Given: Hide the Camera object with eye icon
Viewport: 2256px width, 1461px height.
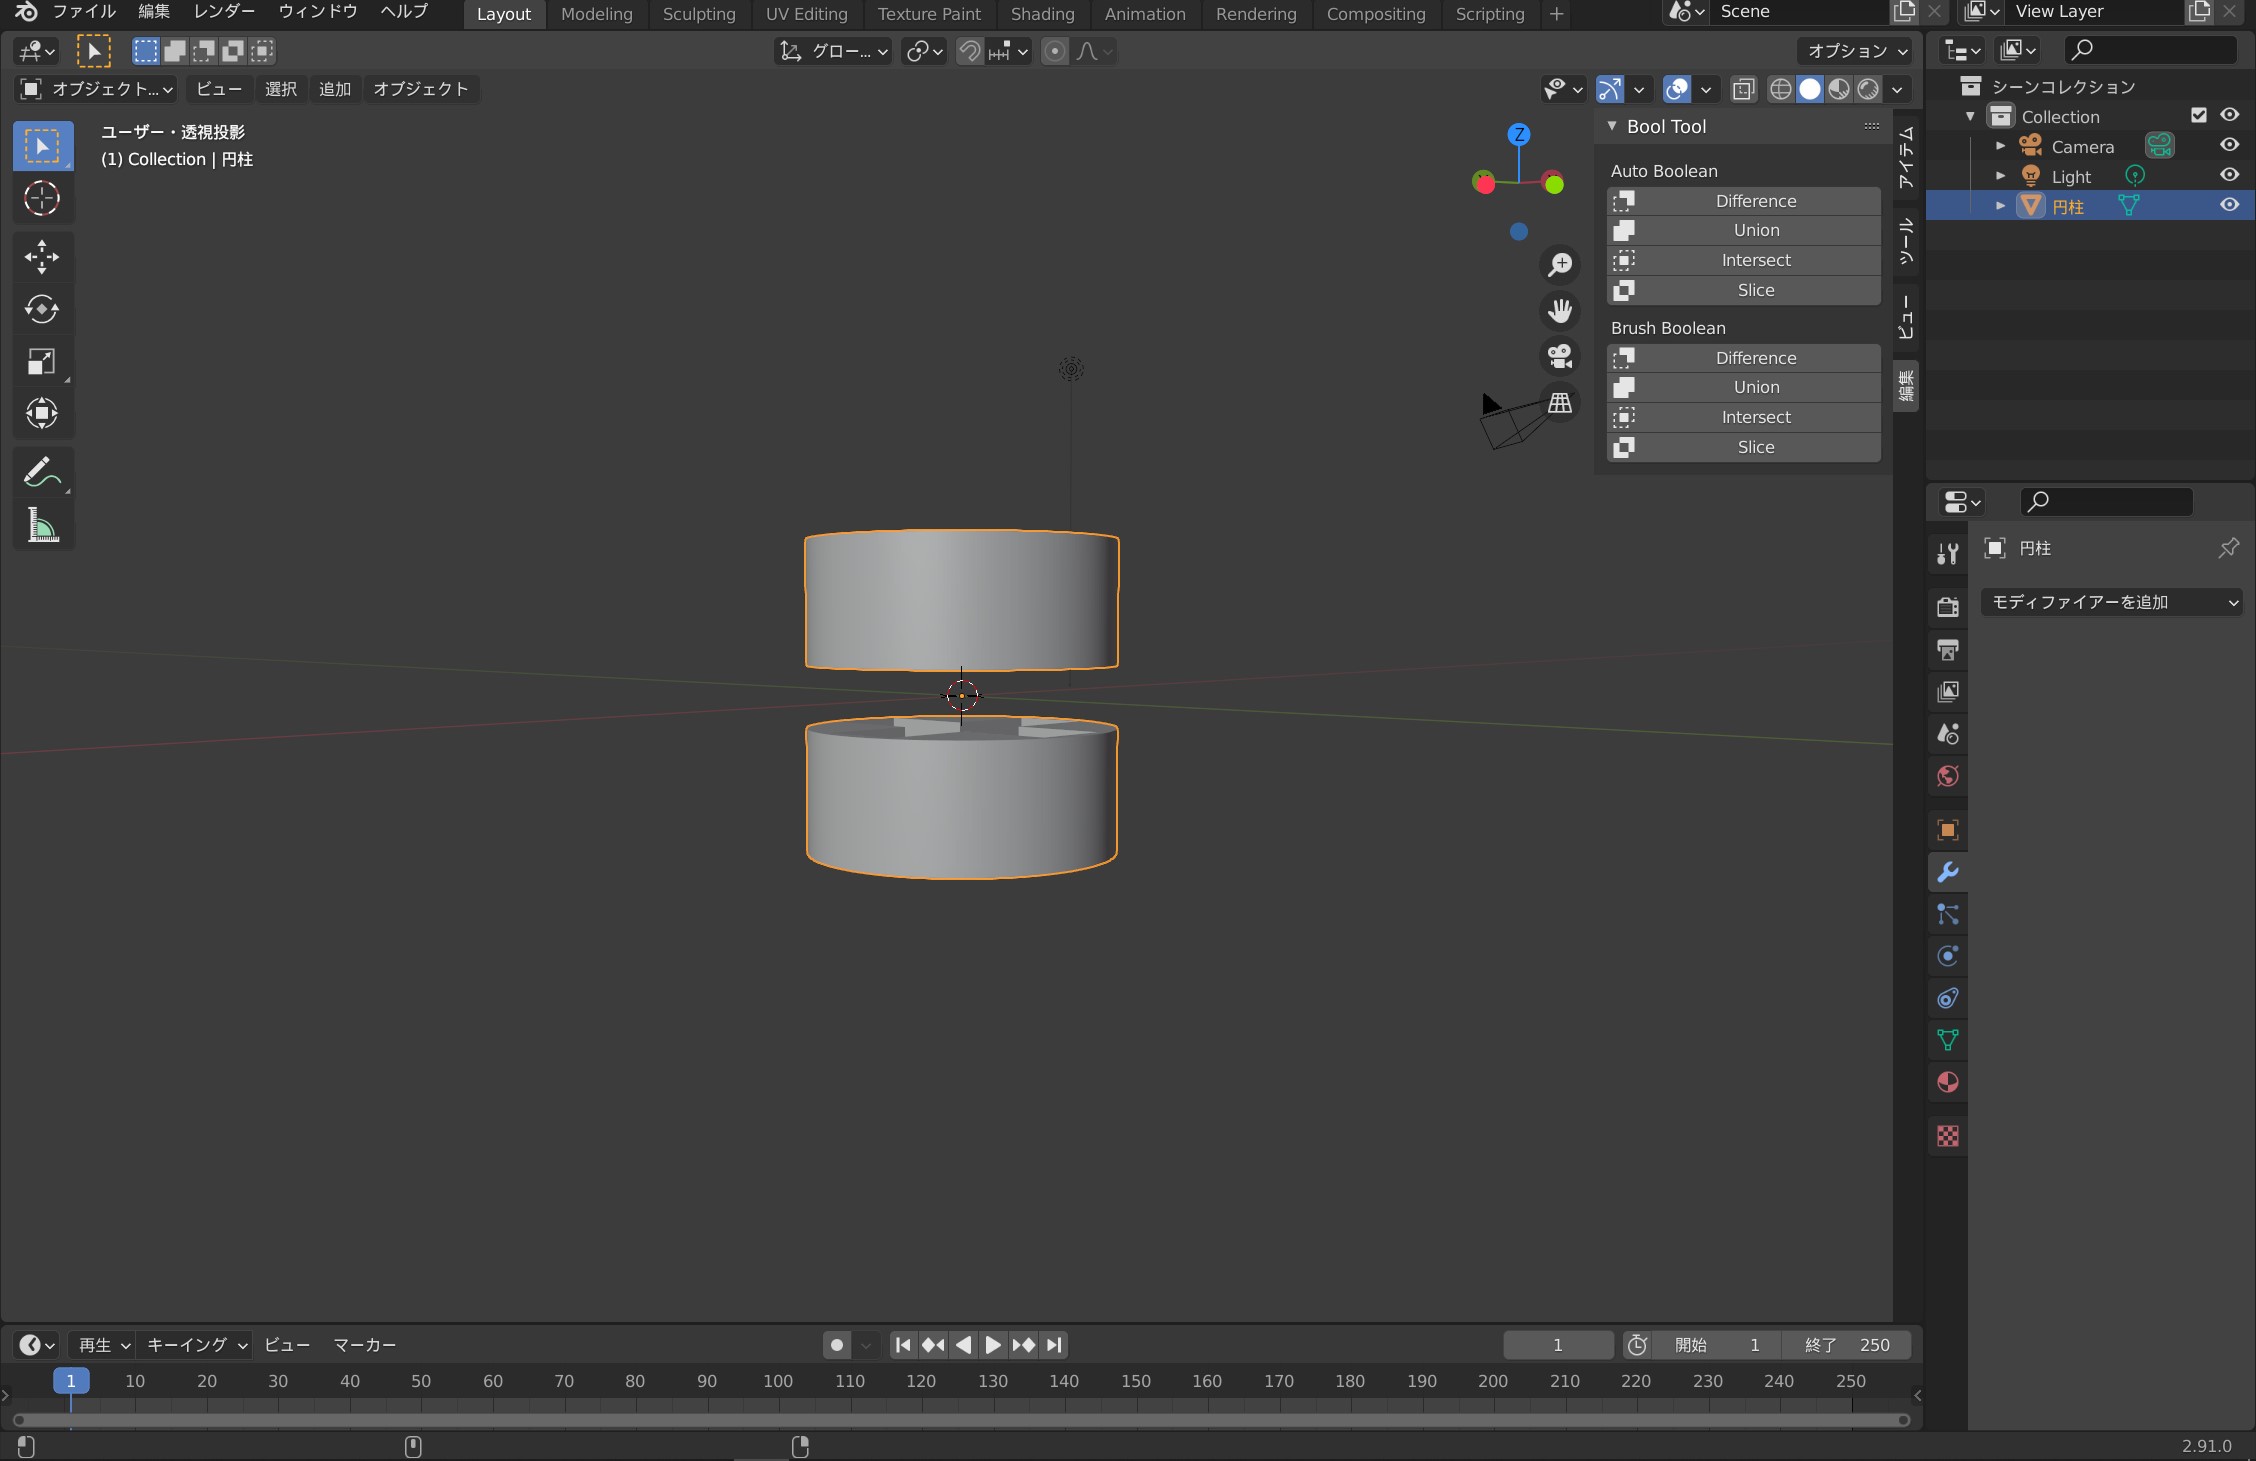Looking at the screenshot, I should pyautogui.click(x=2229, y=145).
